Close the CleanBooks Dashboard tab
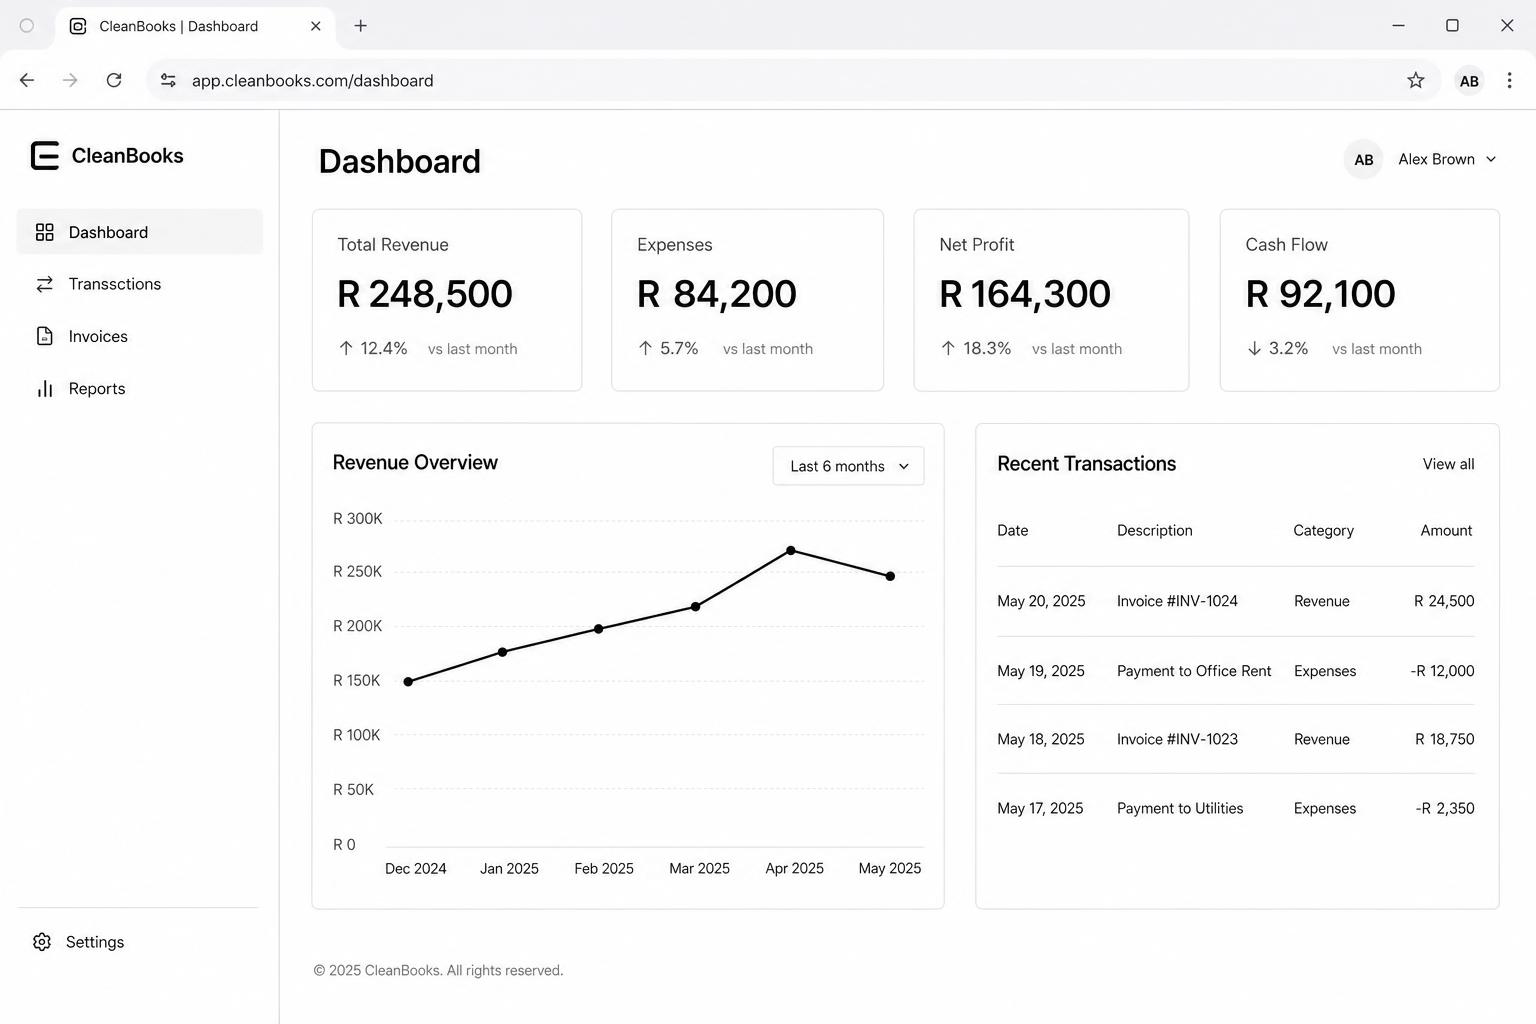Image resolution: width=1536 pixels, height=1024 pixels. click(x=316, y=26)
